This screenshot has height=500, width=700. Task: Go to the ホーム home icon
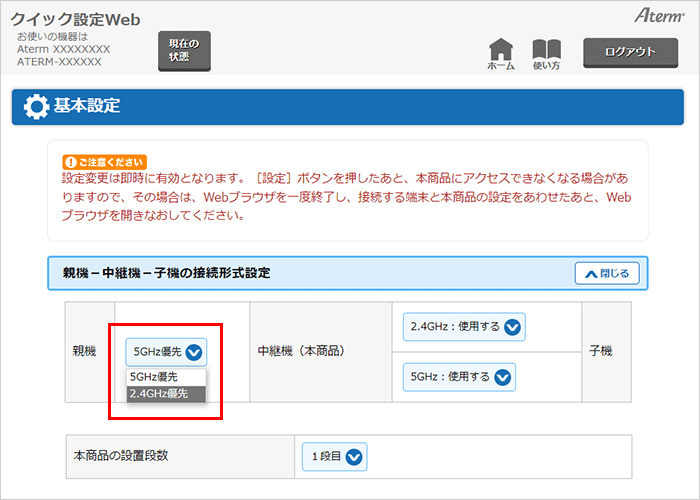point(501,54)
